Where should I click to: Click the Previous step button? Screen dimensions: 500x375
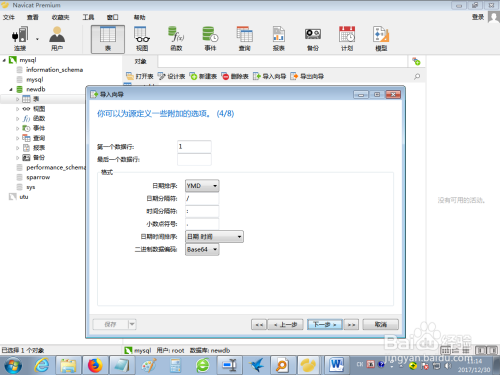pos(285,324)
